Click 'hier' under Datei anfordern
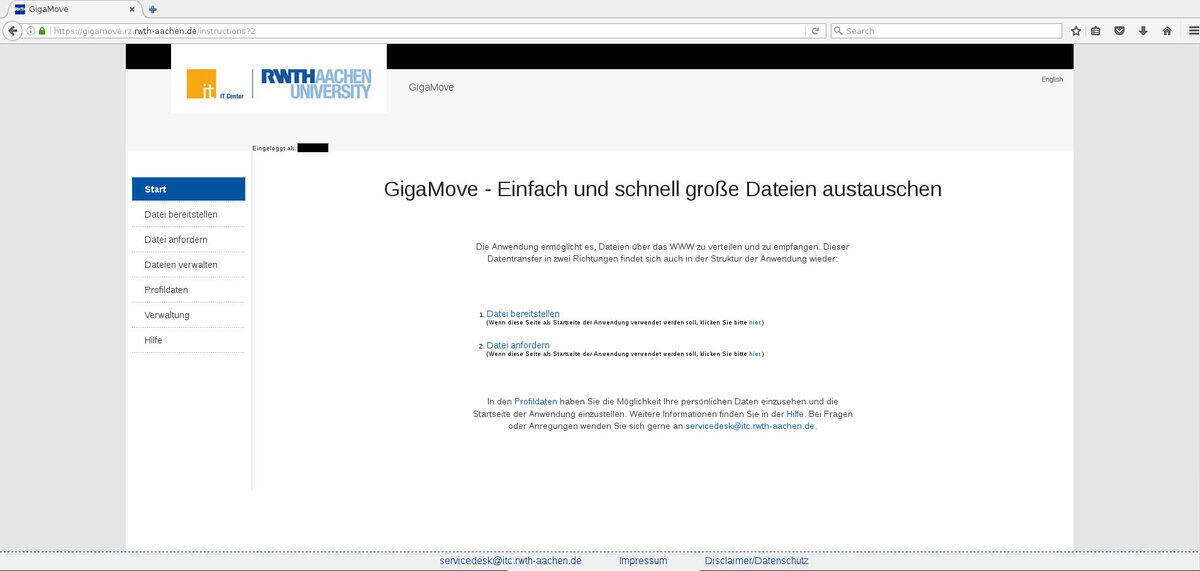The image size is (1200, 571). (x=755, y=354)
